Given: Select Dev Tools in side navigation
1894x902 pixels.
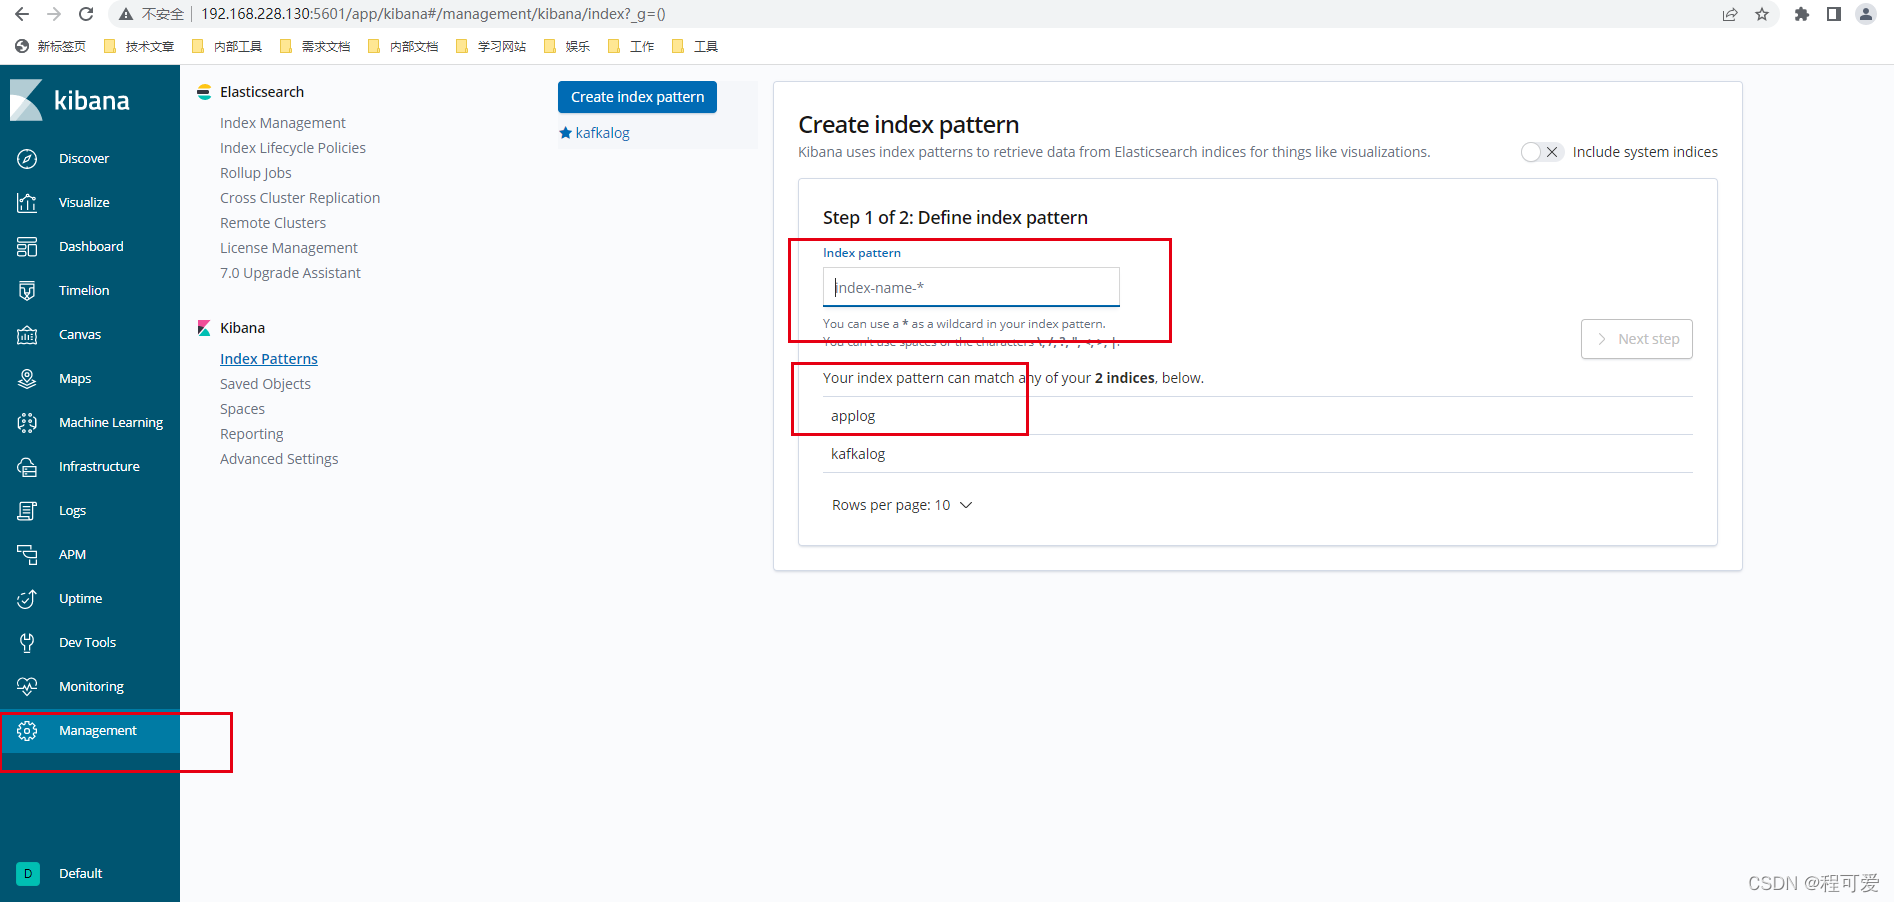Looking at the screenshot, I should pyautogui.click(x=87, y=643).
